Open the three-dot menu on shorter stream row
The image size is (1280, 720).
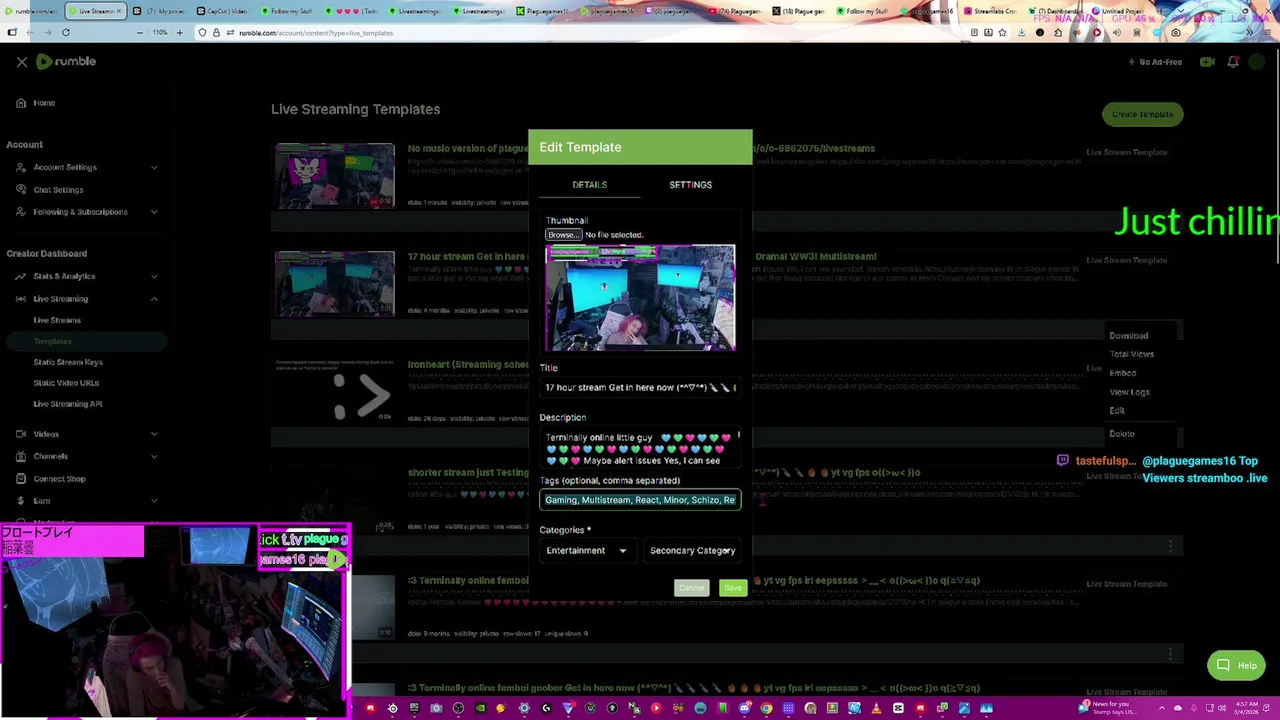1170,546
